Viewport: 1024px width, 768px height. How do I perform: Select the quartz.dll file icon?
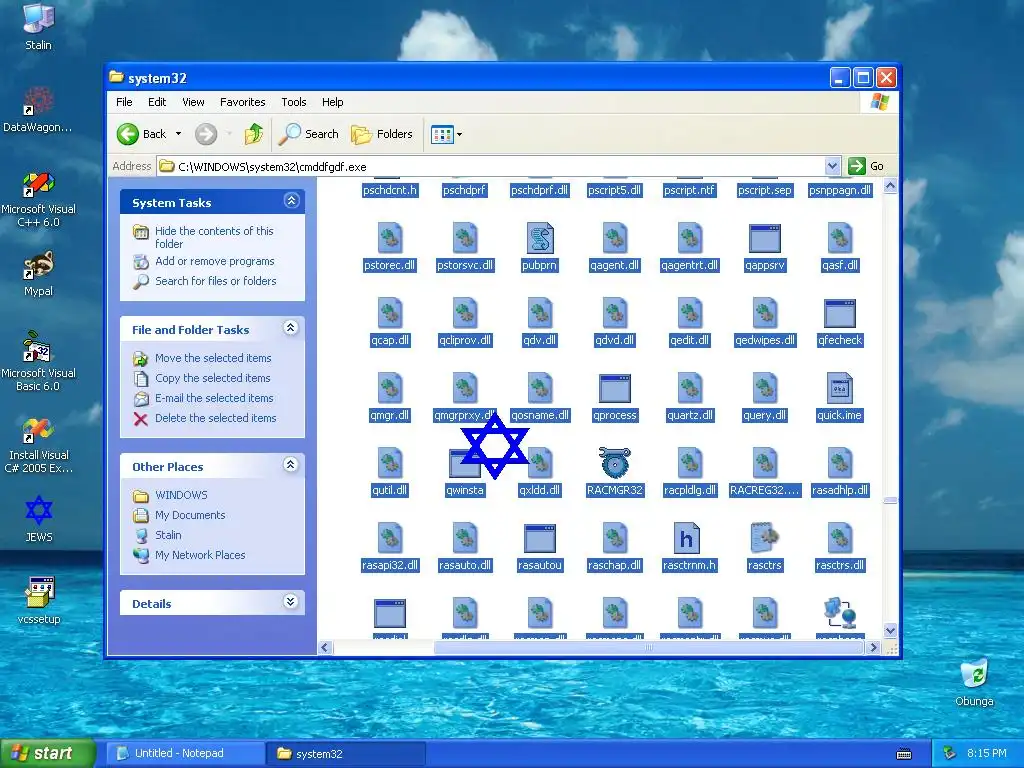(690, 388)
